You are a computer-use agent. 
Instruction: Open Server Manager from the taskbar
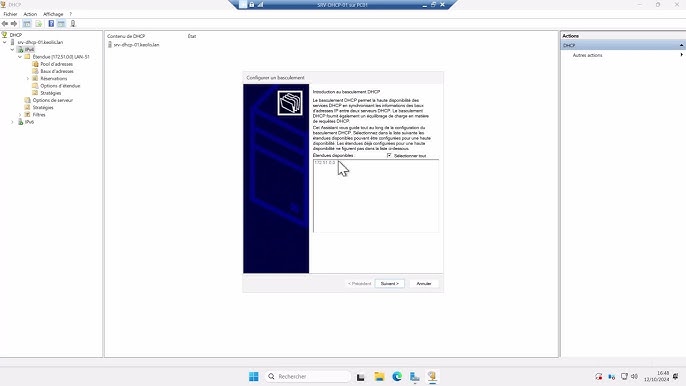[415, 376]
